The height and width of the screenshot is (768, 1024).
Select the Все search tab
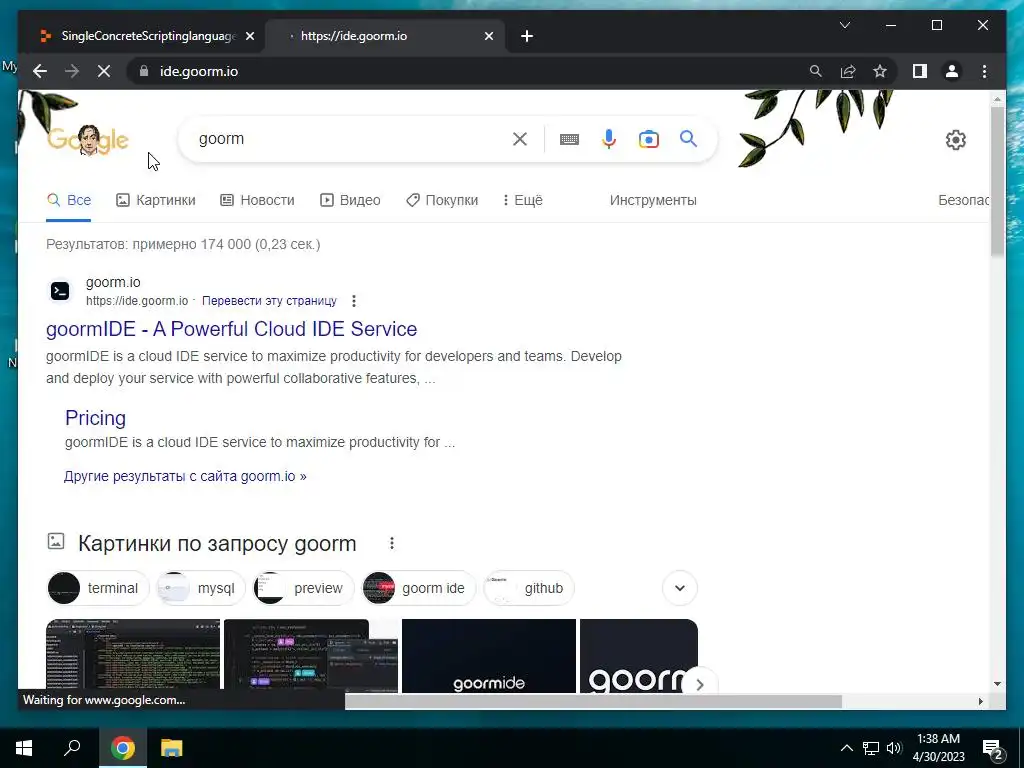click(x=69, y=200)
